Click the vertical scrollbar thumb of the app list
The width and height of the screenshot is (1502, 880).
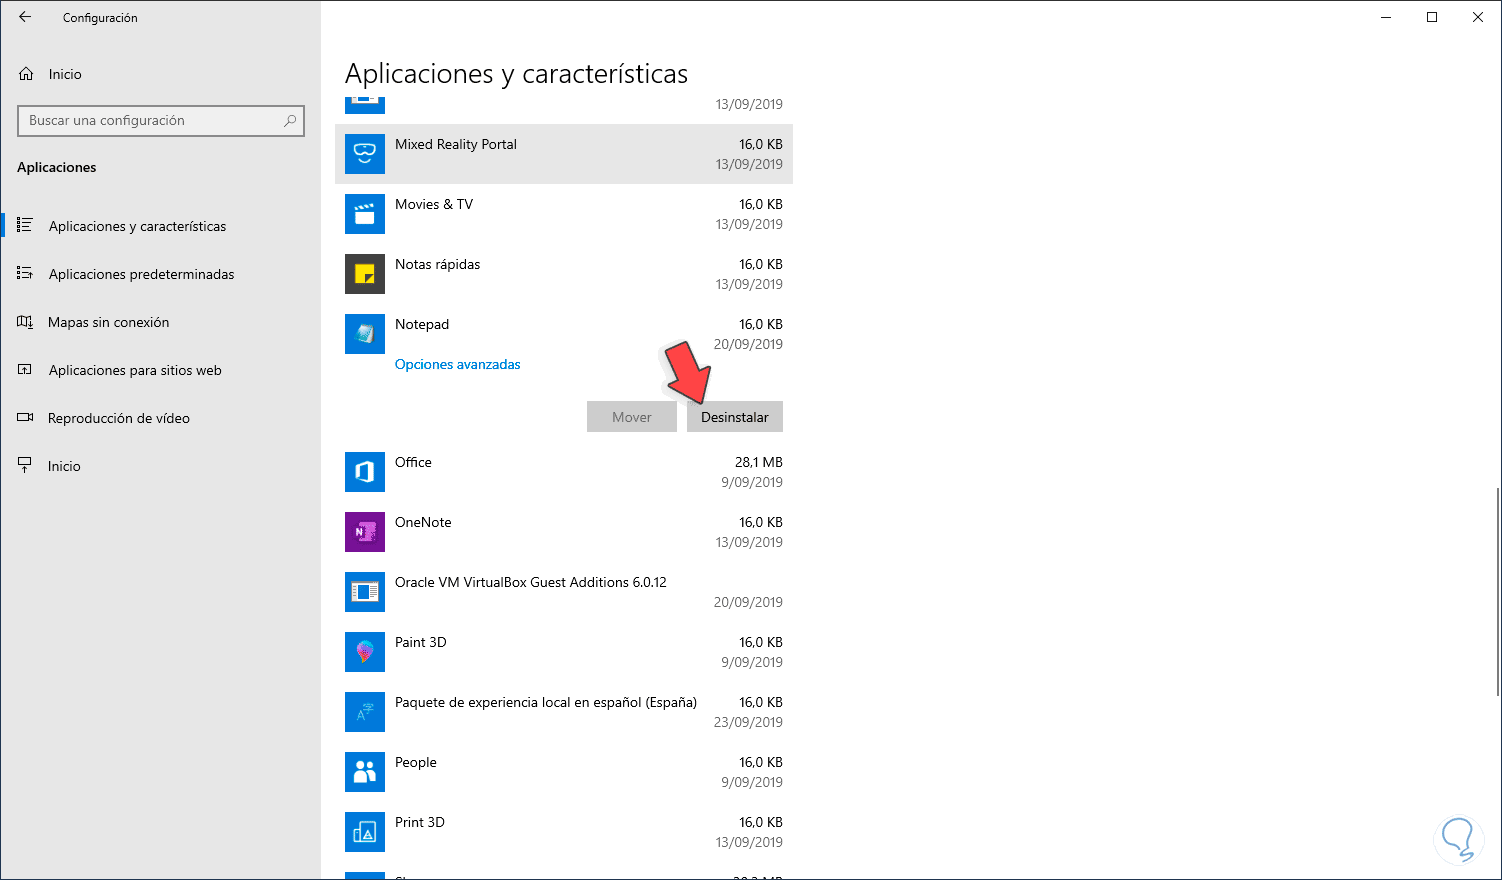pos(1497,591)
